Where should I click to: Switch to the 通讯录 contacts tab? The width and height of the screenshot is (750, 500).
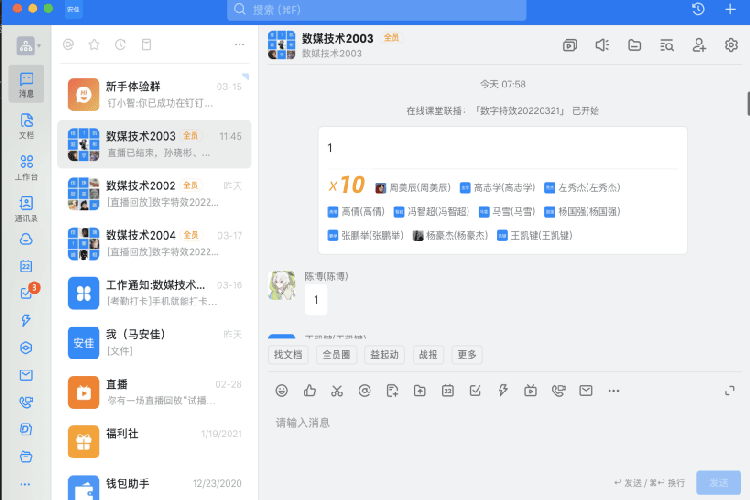point(26,207)
